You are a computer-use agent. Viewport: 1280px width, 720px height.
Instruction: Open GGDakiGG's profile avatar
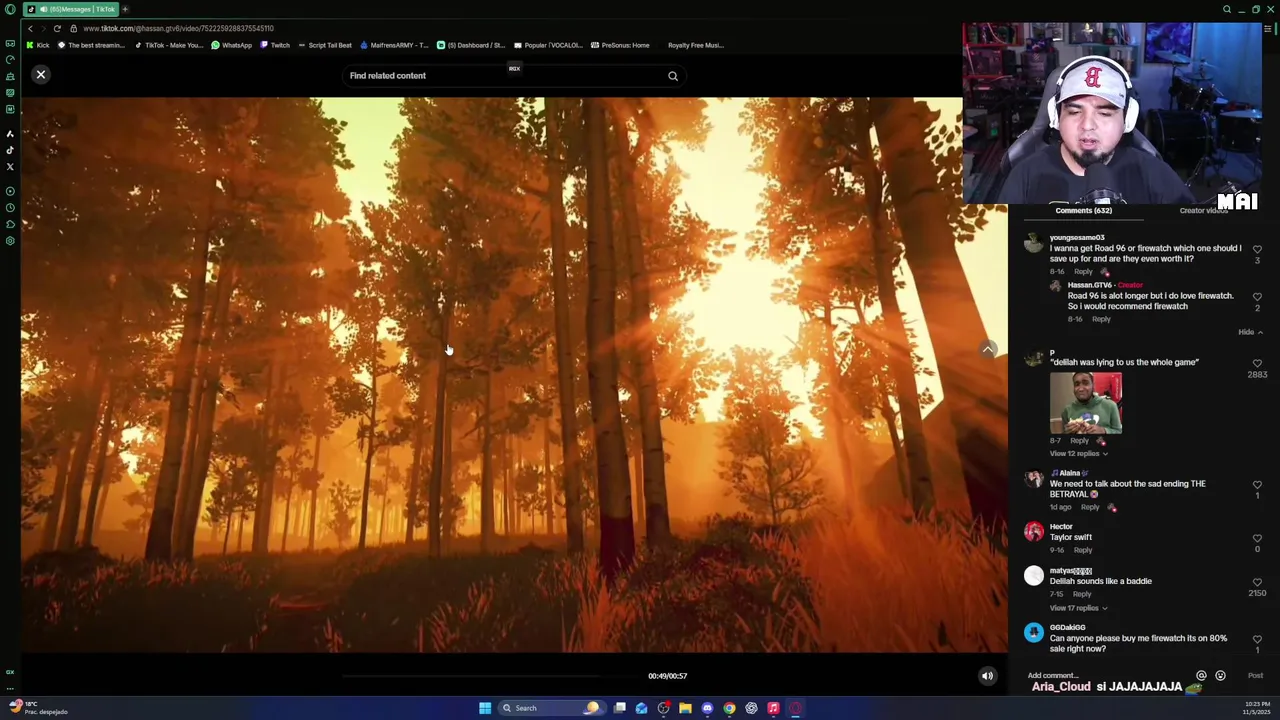[x=1034, y=632]
